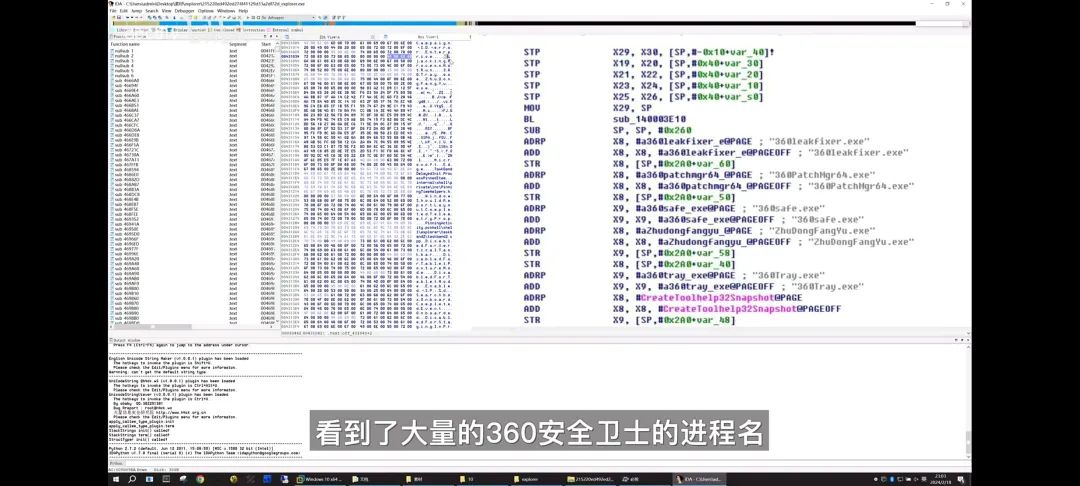Select nullsub_6 in the functions list
The width and height of the screenshot is (1080, 486).
coord(124,76)
